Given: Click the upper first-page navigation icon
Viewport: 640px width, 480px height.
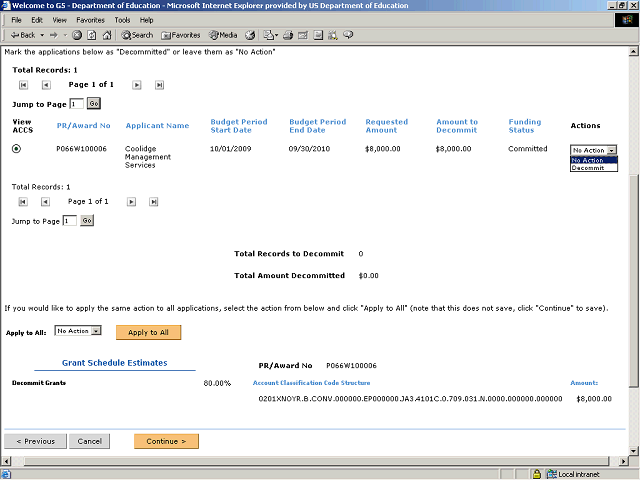Looking at the screenshot, I should click(x=23, y=85).
